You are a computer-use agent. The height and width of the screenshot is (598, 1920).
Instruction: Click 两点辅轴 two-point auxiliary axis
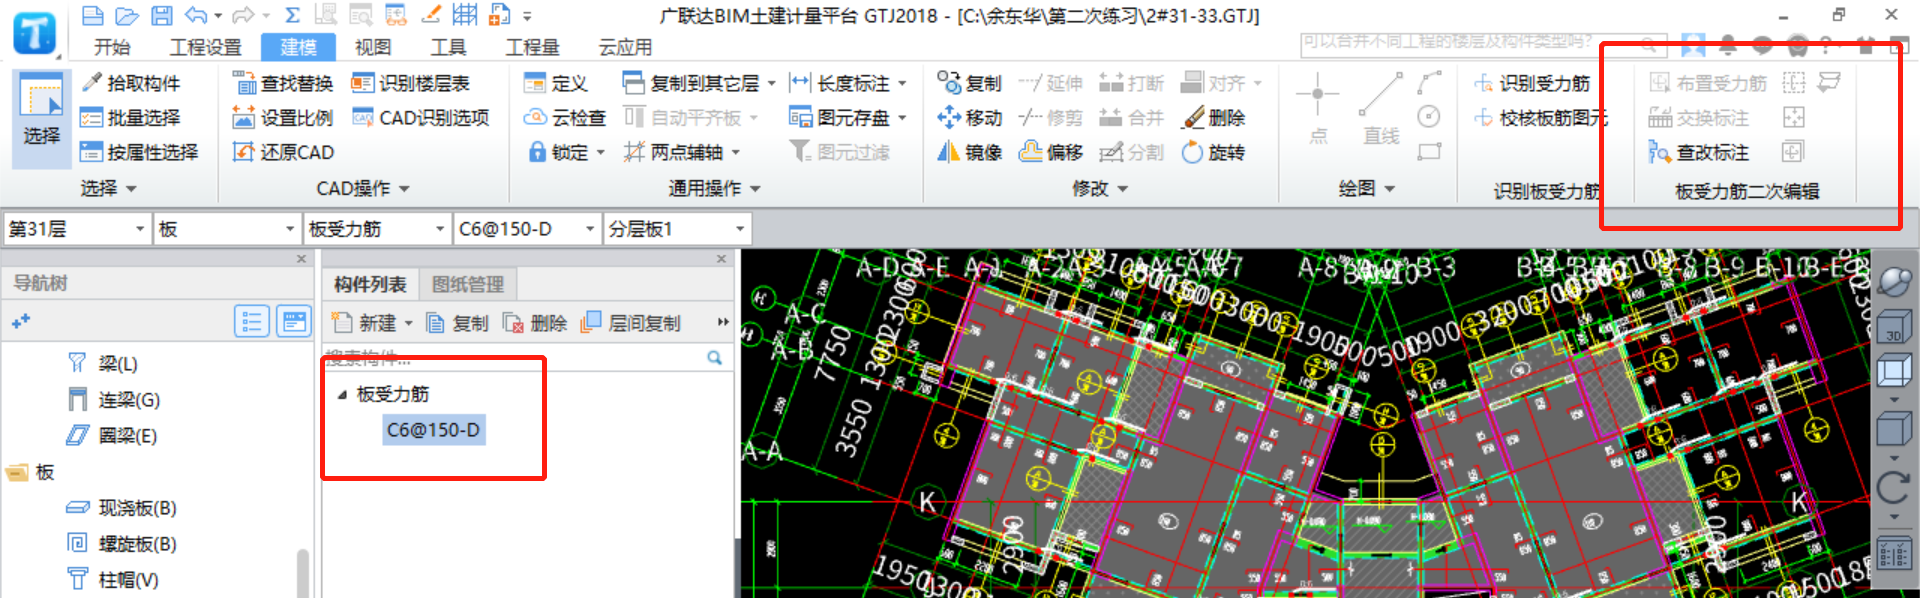tap(681, 152)
